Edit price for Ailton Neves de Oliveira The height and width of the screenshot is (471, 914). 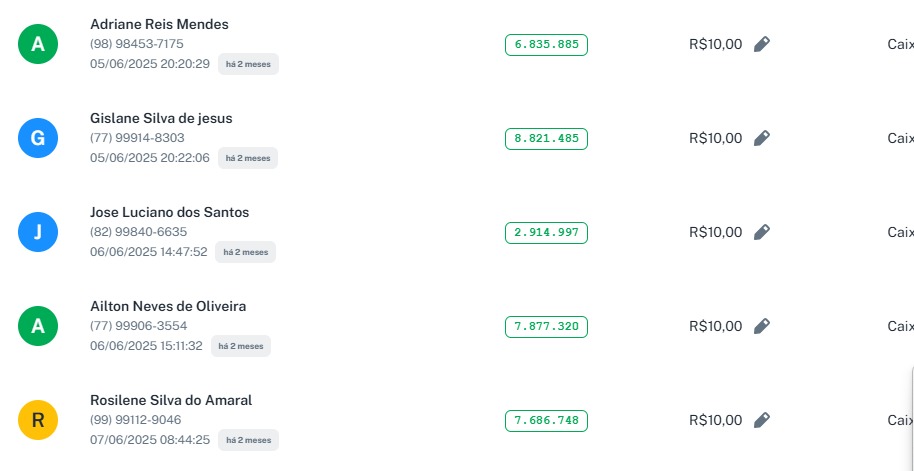coord(762,326)
